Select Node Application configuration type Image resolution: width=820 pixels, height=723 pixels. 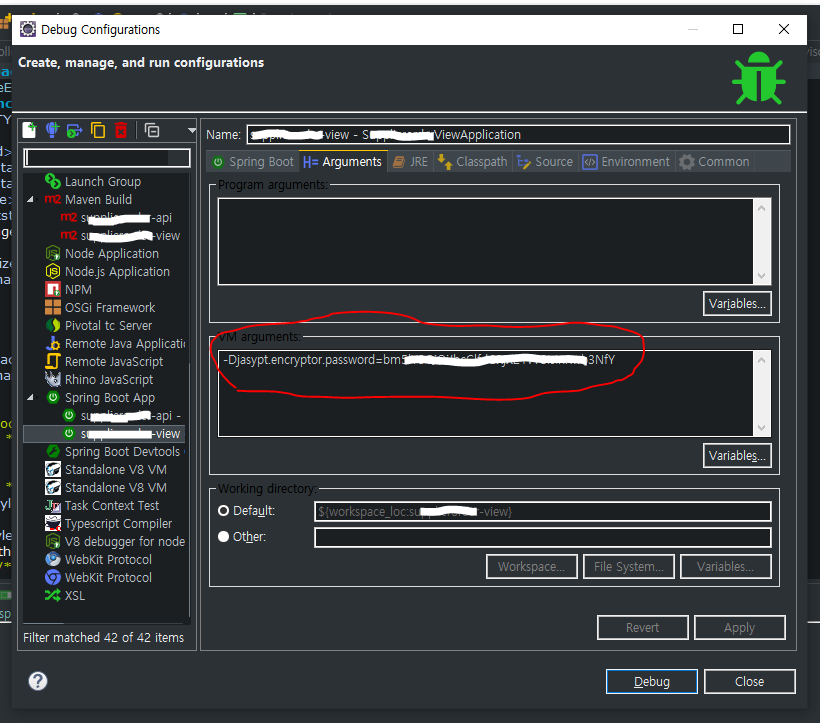111,254
